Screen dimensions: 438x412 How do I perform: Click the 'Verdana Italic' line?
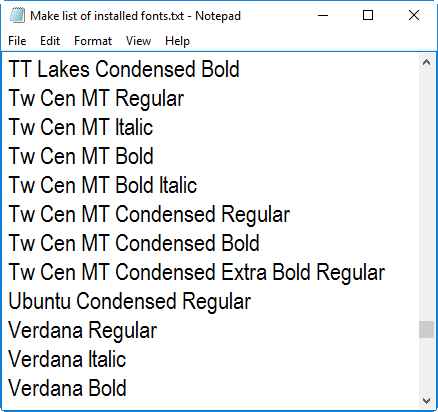(67, 359)
